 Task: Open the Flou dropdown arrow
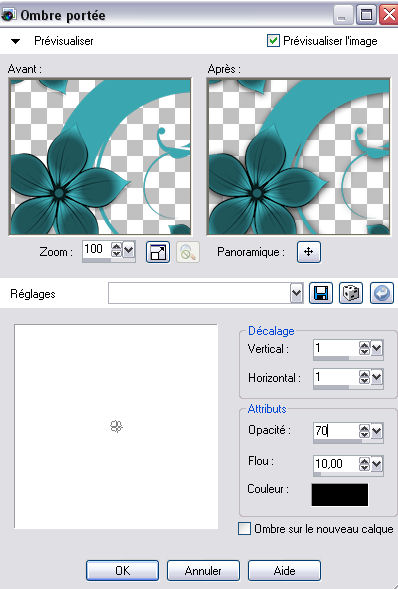[377, 464]
